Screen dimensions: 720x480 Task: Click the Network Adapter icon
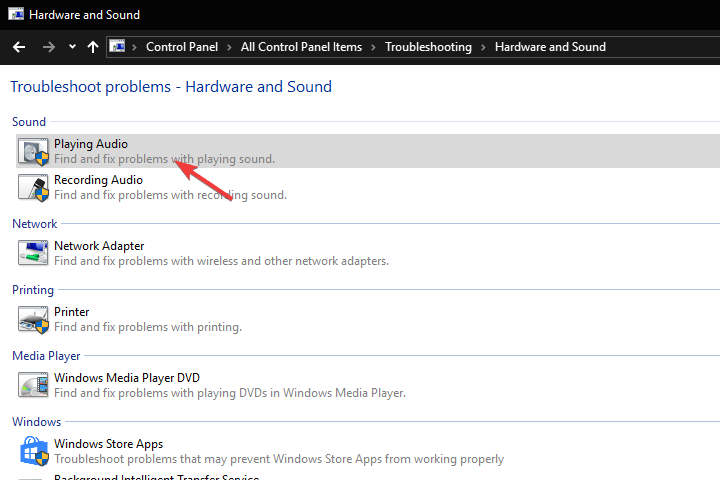click(33, 253)
